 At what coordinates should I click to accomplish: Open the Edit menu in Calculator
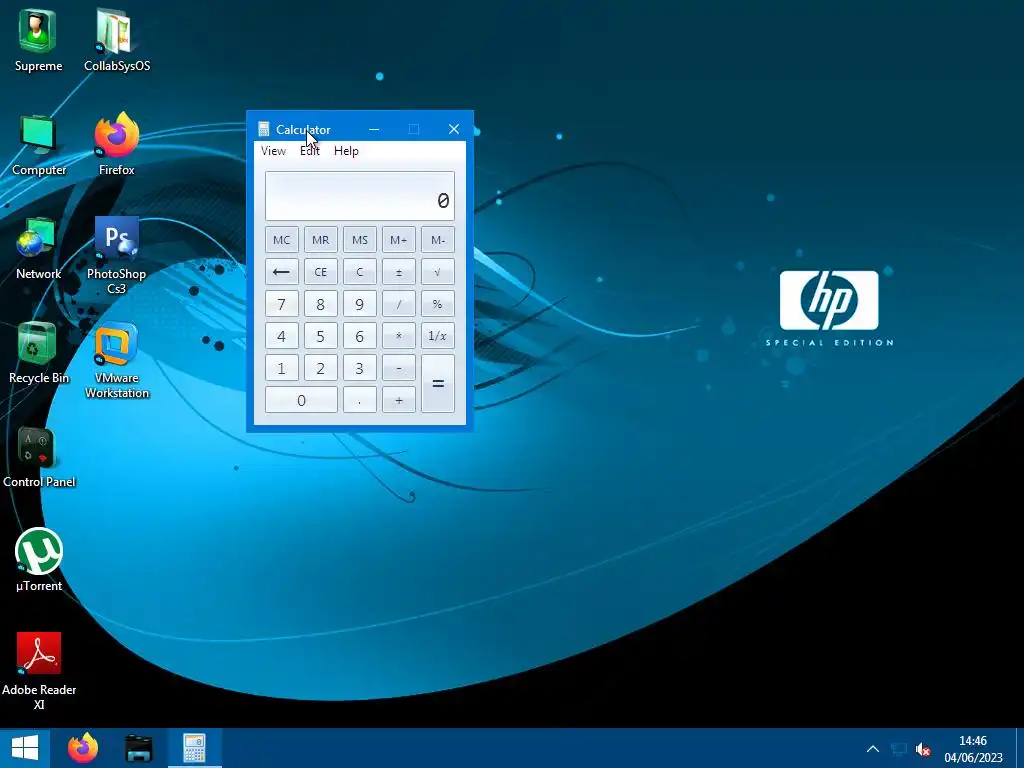310,151
